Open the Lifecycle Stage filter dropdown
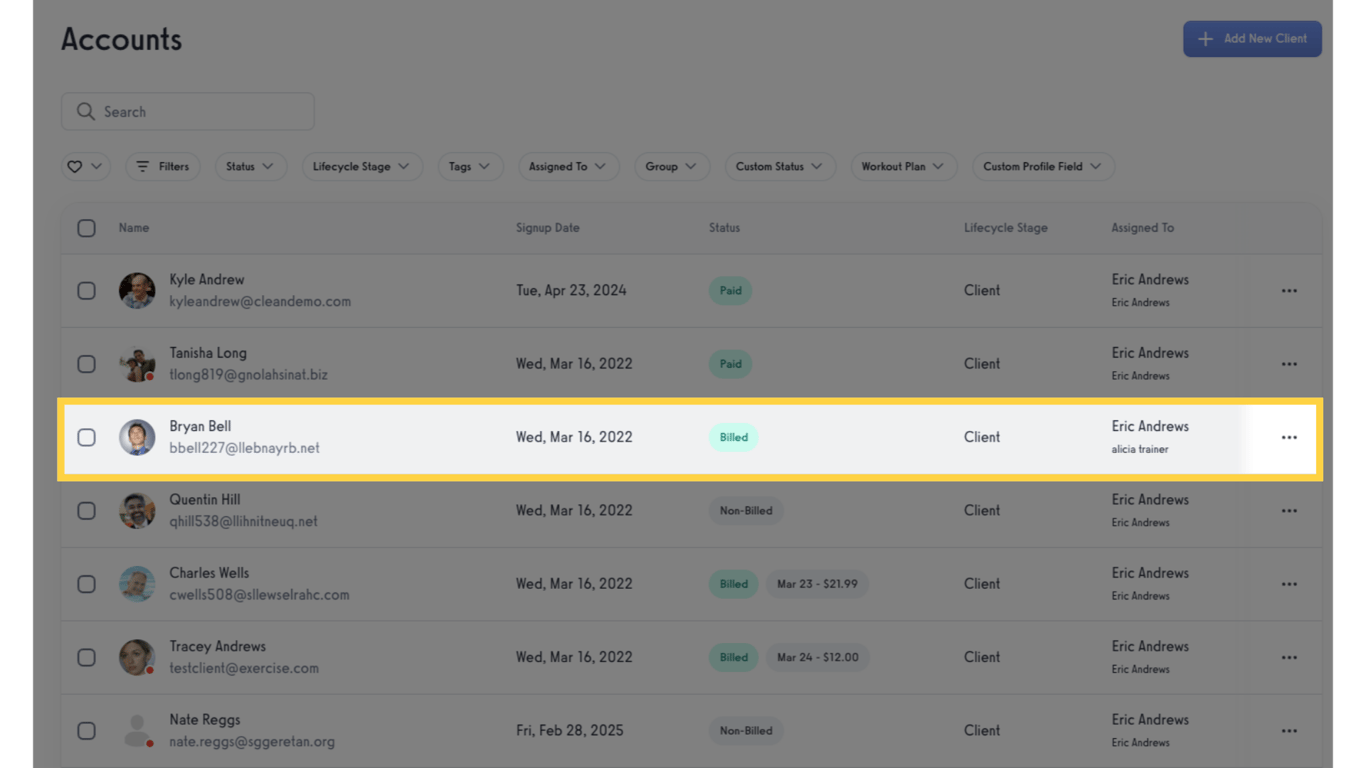The image size is (1366, 768). click(361, 167)
